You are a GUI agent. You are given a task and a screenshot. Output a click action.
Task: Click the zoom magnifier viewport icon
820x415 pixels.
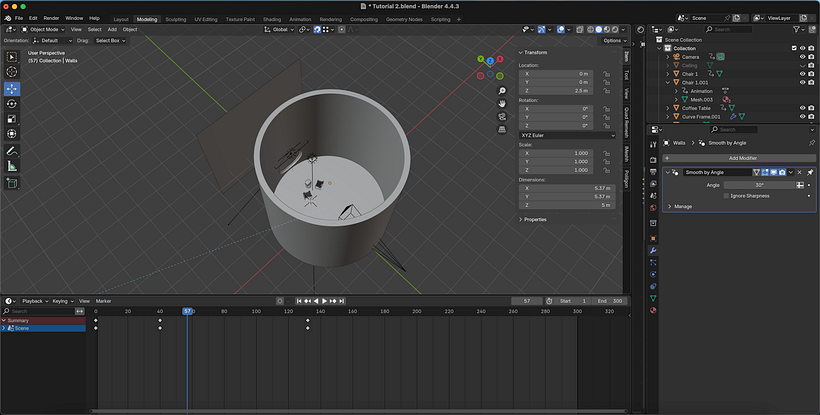click(x=502, y=91)
